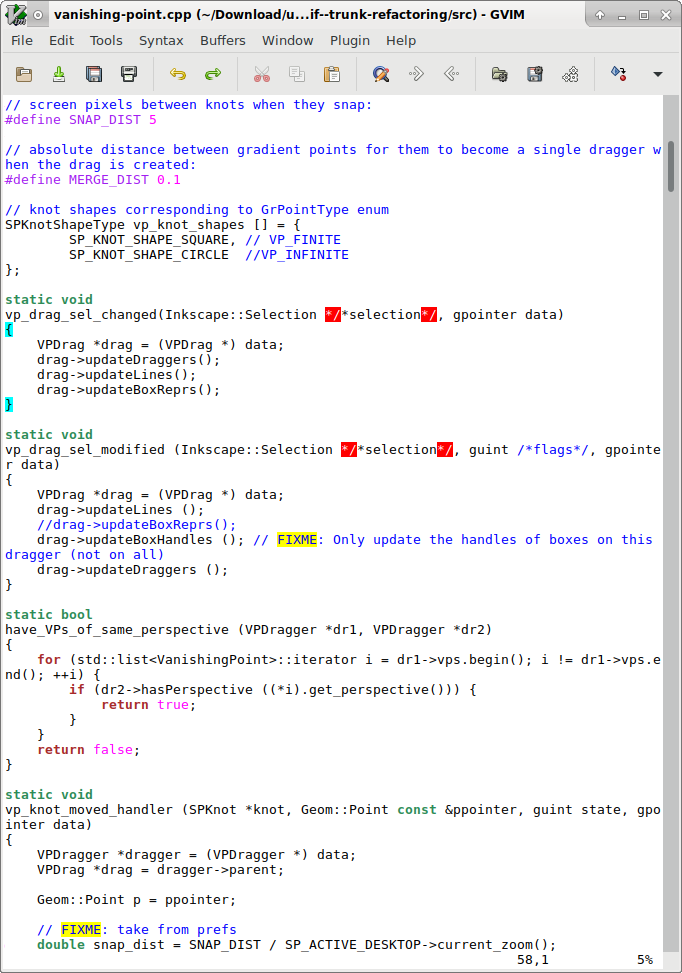Image resolution: width=682 pixels, height=973 pixels.
Task: Open the Window menu
Action: pyautogui.click(x=287, y=40)
